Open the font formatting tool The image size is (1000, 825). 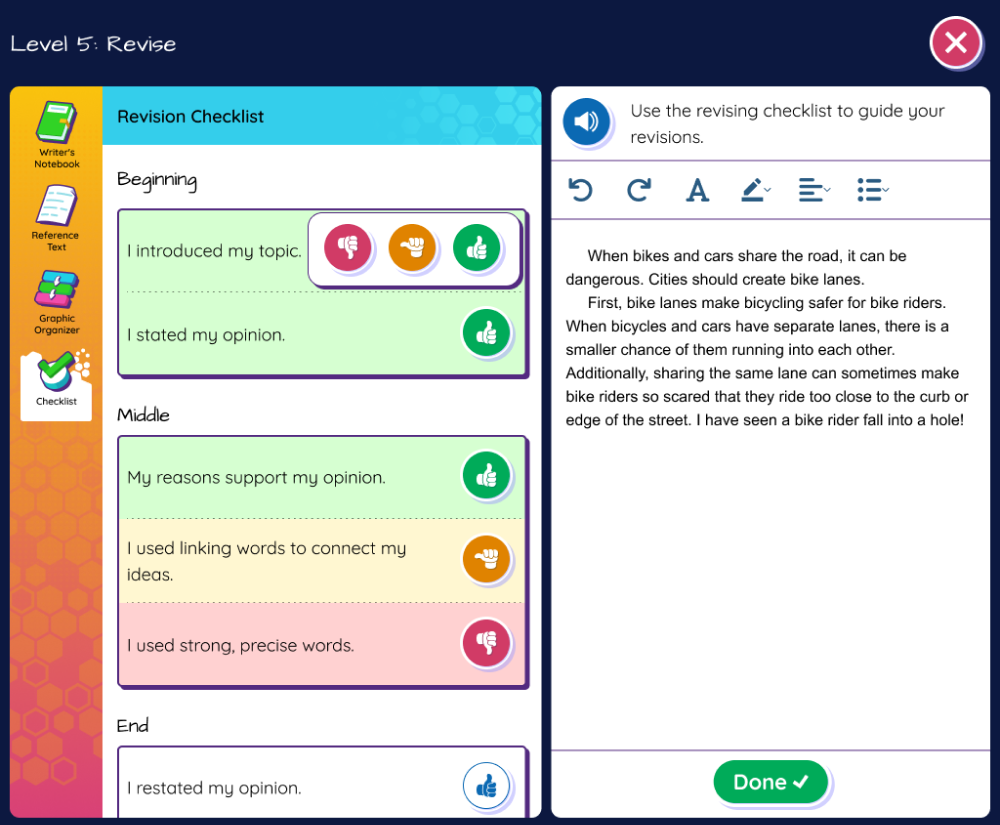(x=697, y=190)
